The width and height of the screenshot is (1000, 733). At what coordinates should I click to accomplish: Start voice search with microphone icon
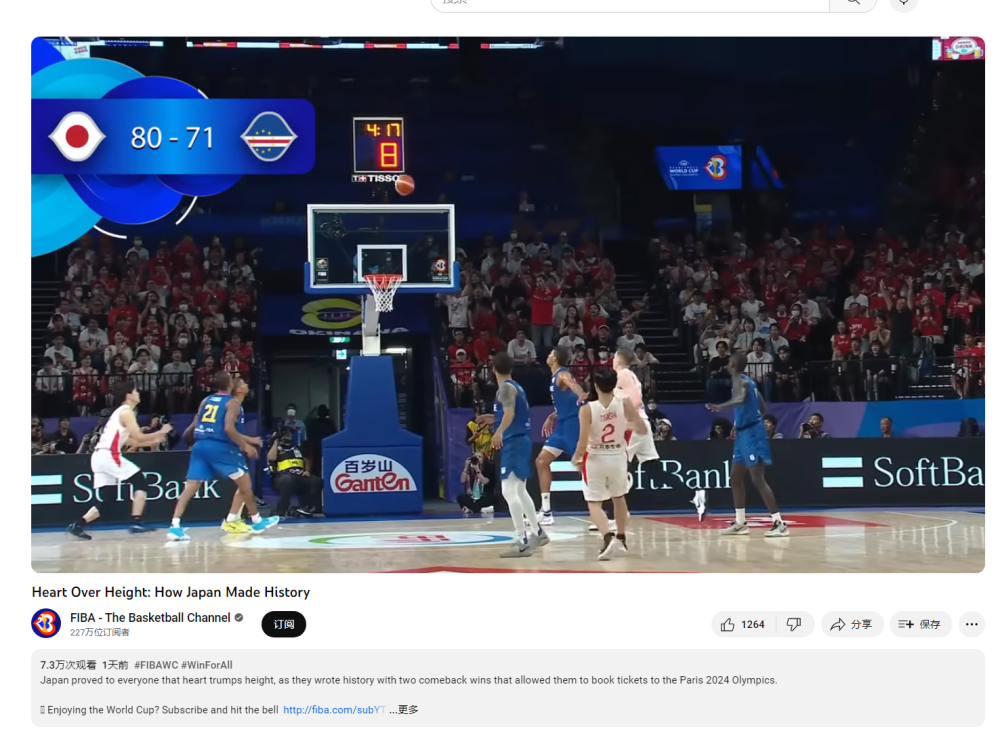coord(903,3)
